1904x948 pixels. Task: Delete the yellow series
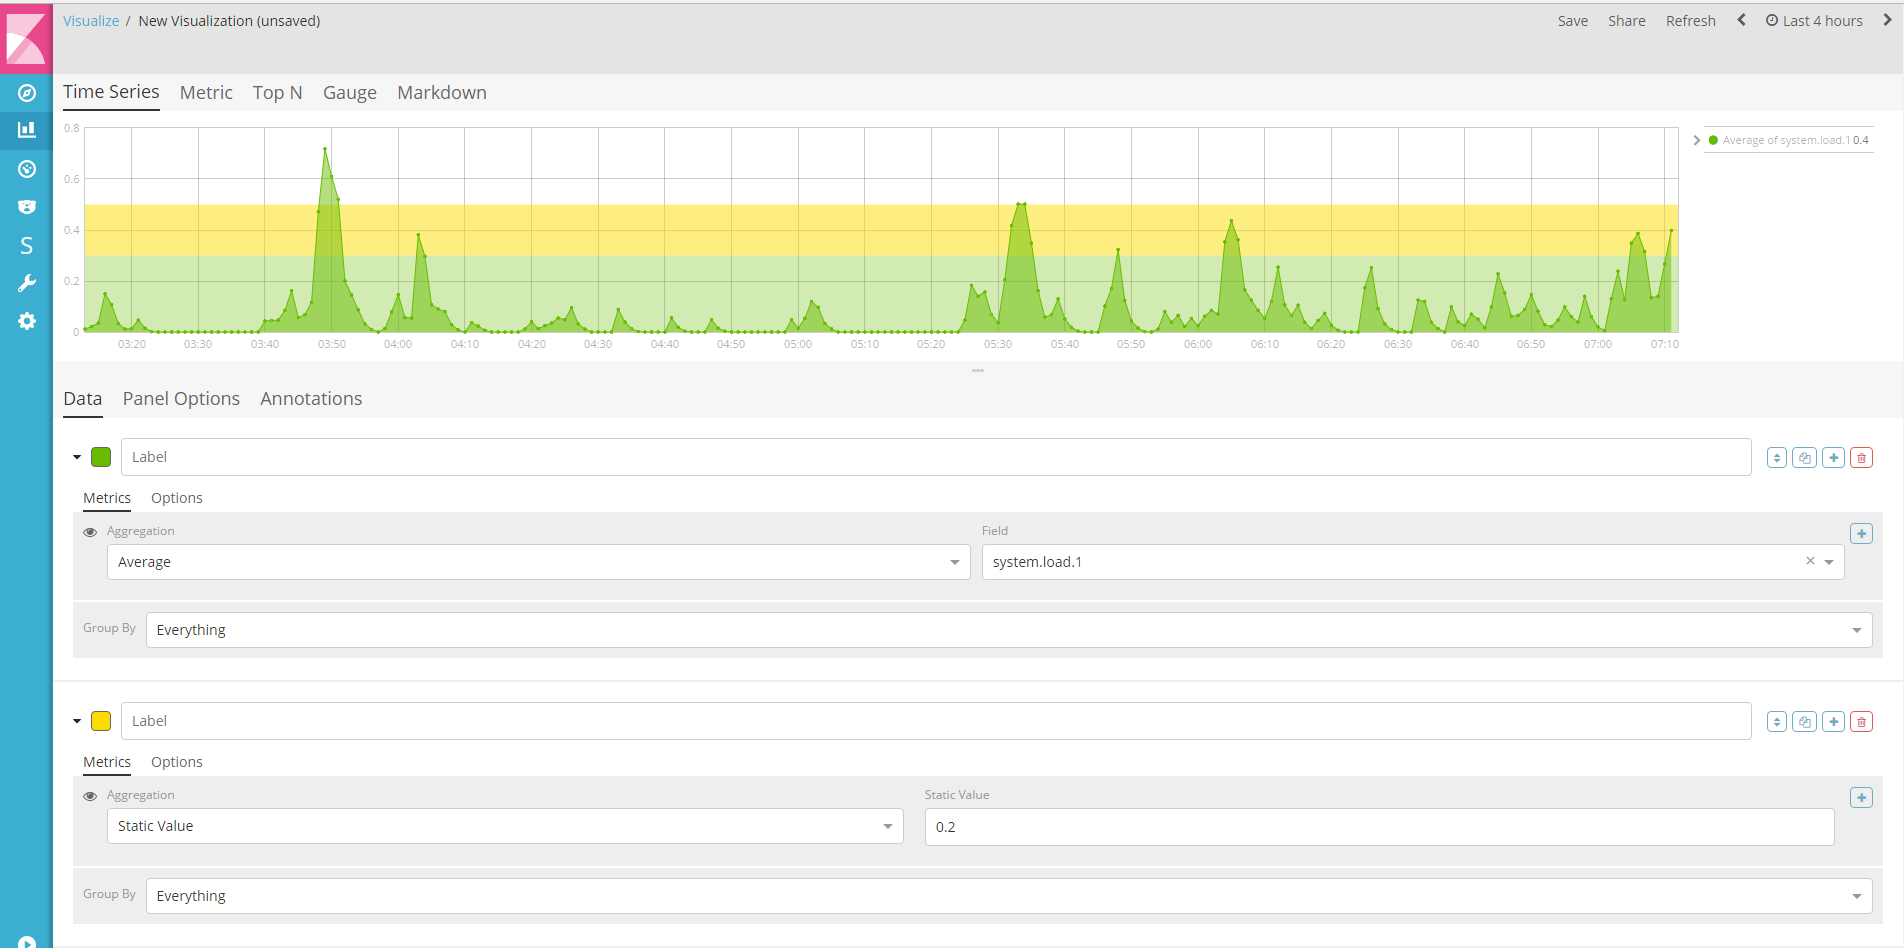tap(1861, 722)
